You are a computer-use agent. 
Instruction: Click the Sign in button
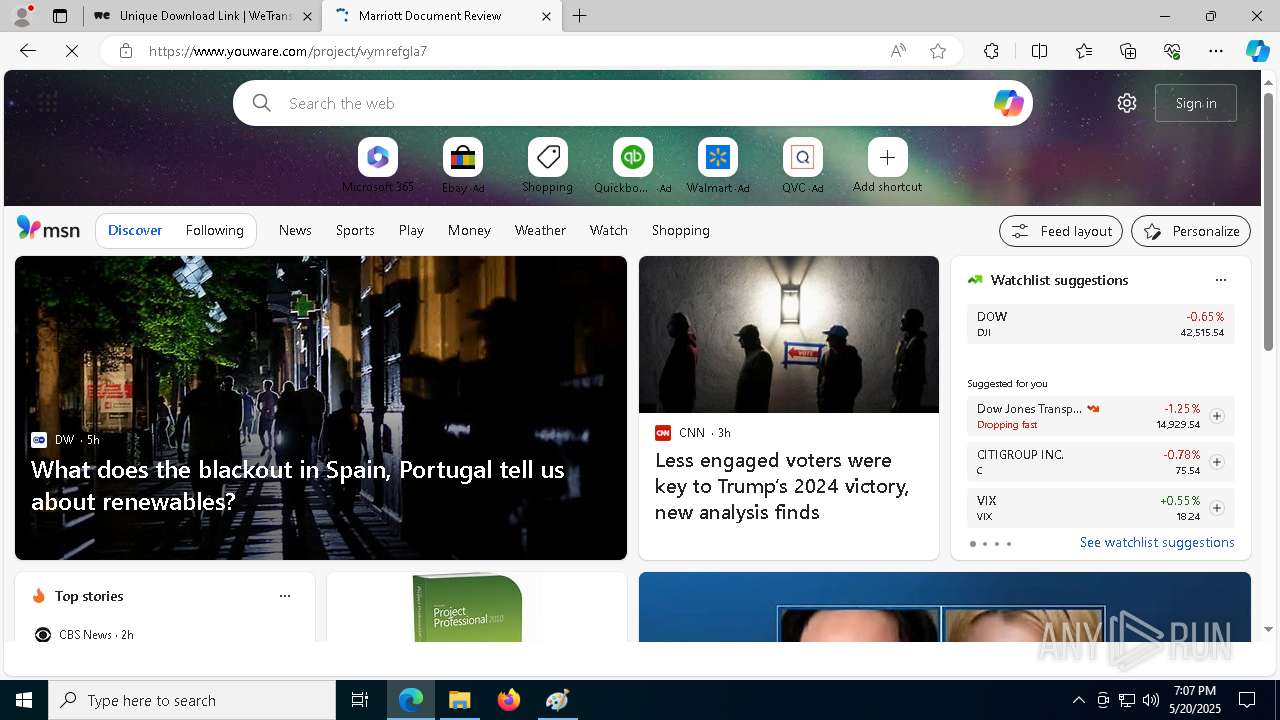coord(1196,103)
